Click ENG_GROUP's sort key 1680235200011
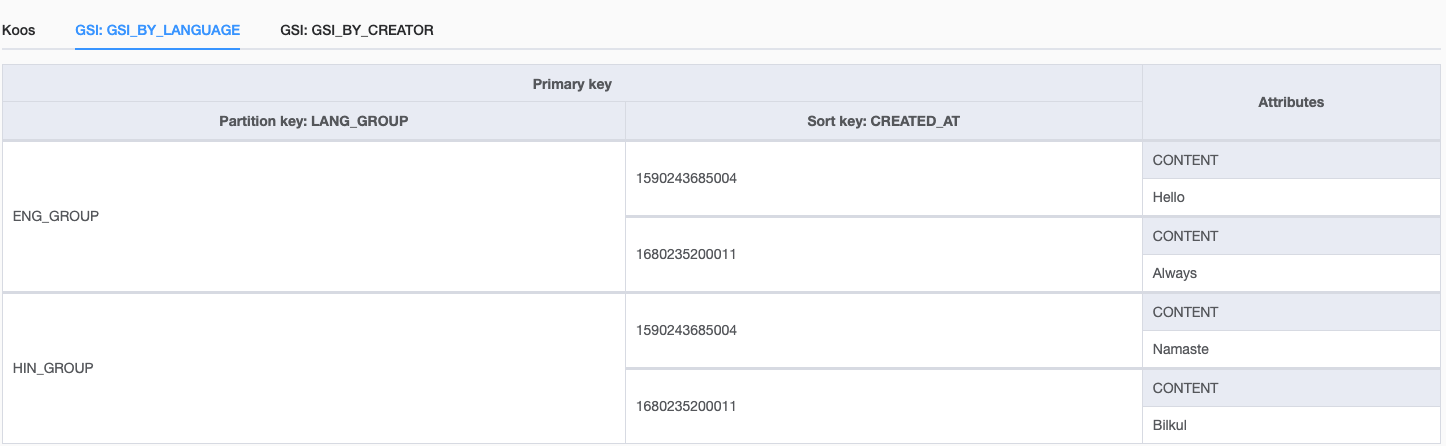 point(686,254)
